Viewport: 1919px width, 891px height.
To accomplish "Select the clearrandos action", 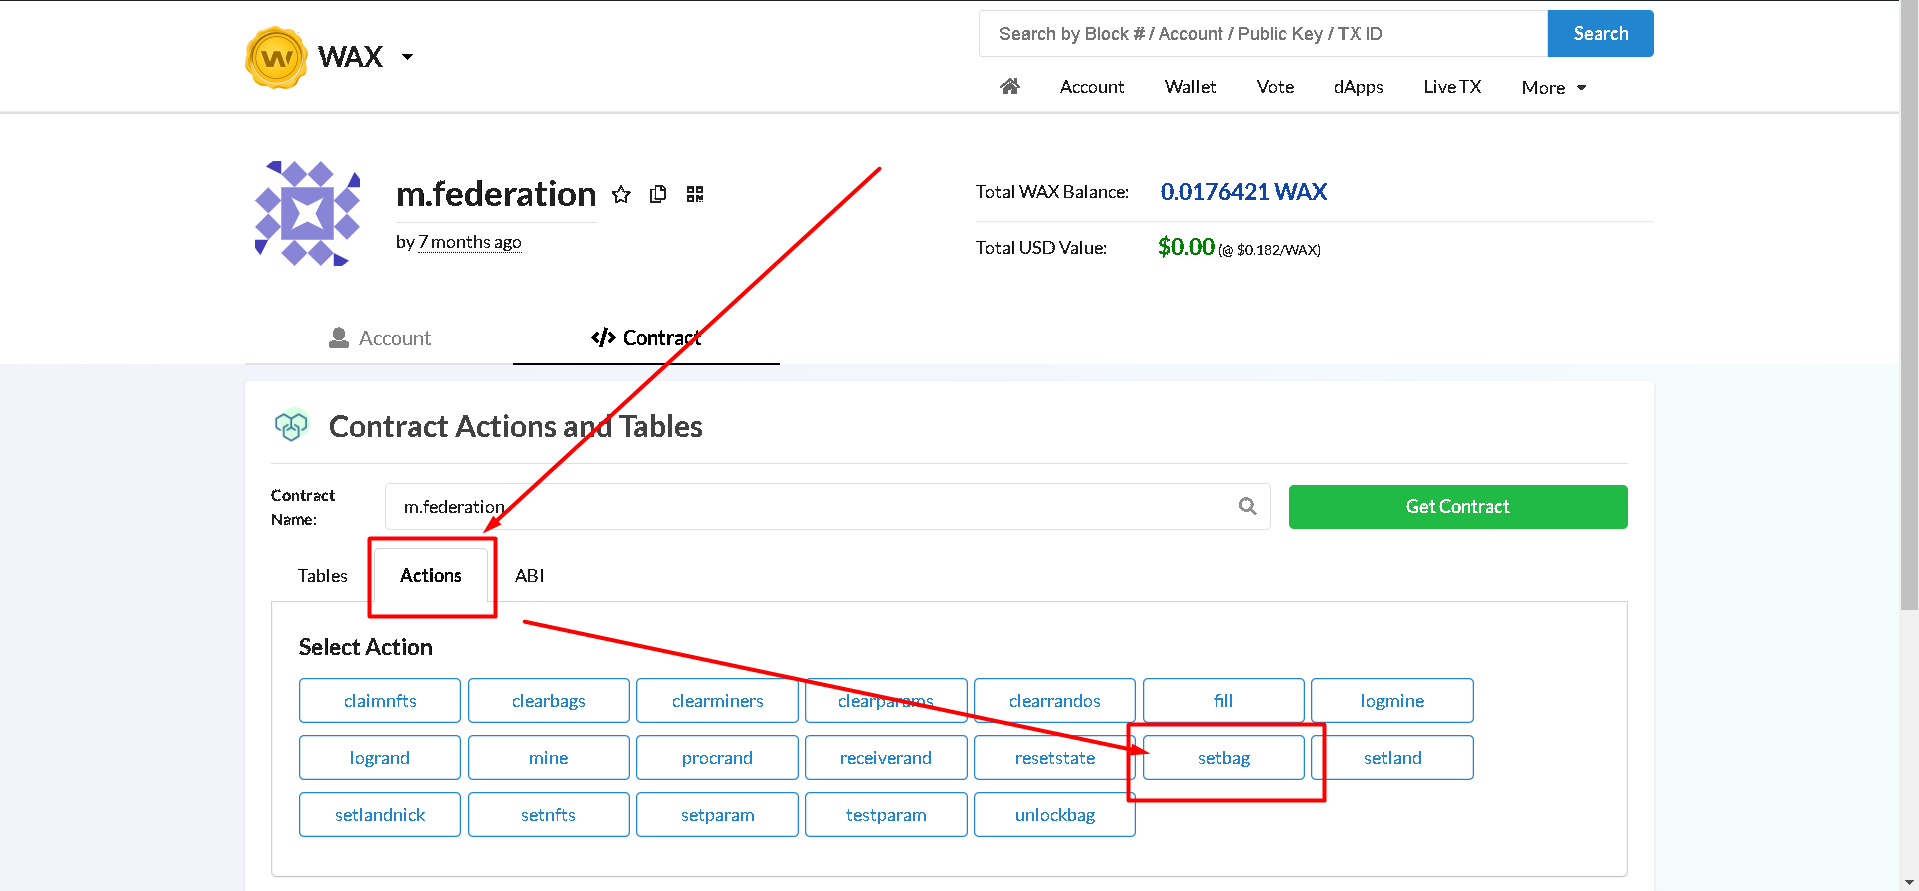I will click(x=1055, y=701).
